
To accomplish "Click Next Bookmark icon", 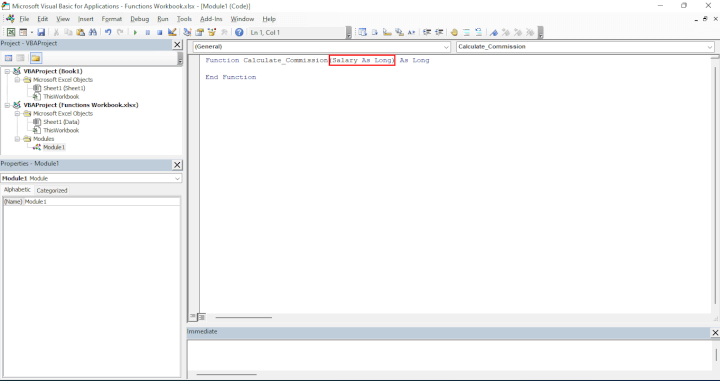I will pos(506,32).
